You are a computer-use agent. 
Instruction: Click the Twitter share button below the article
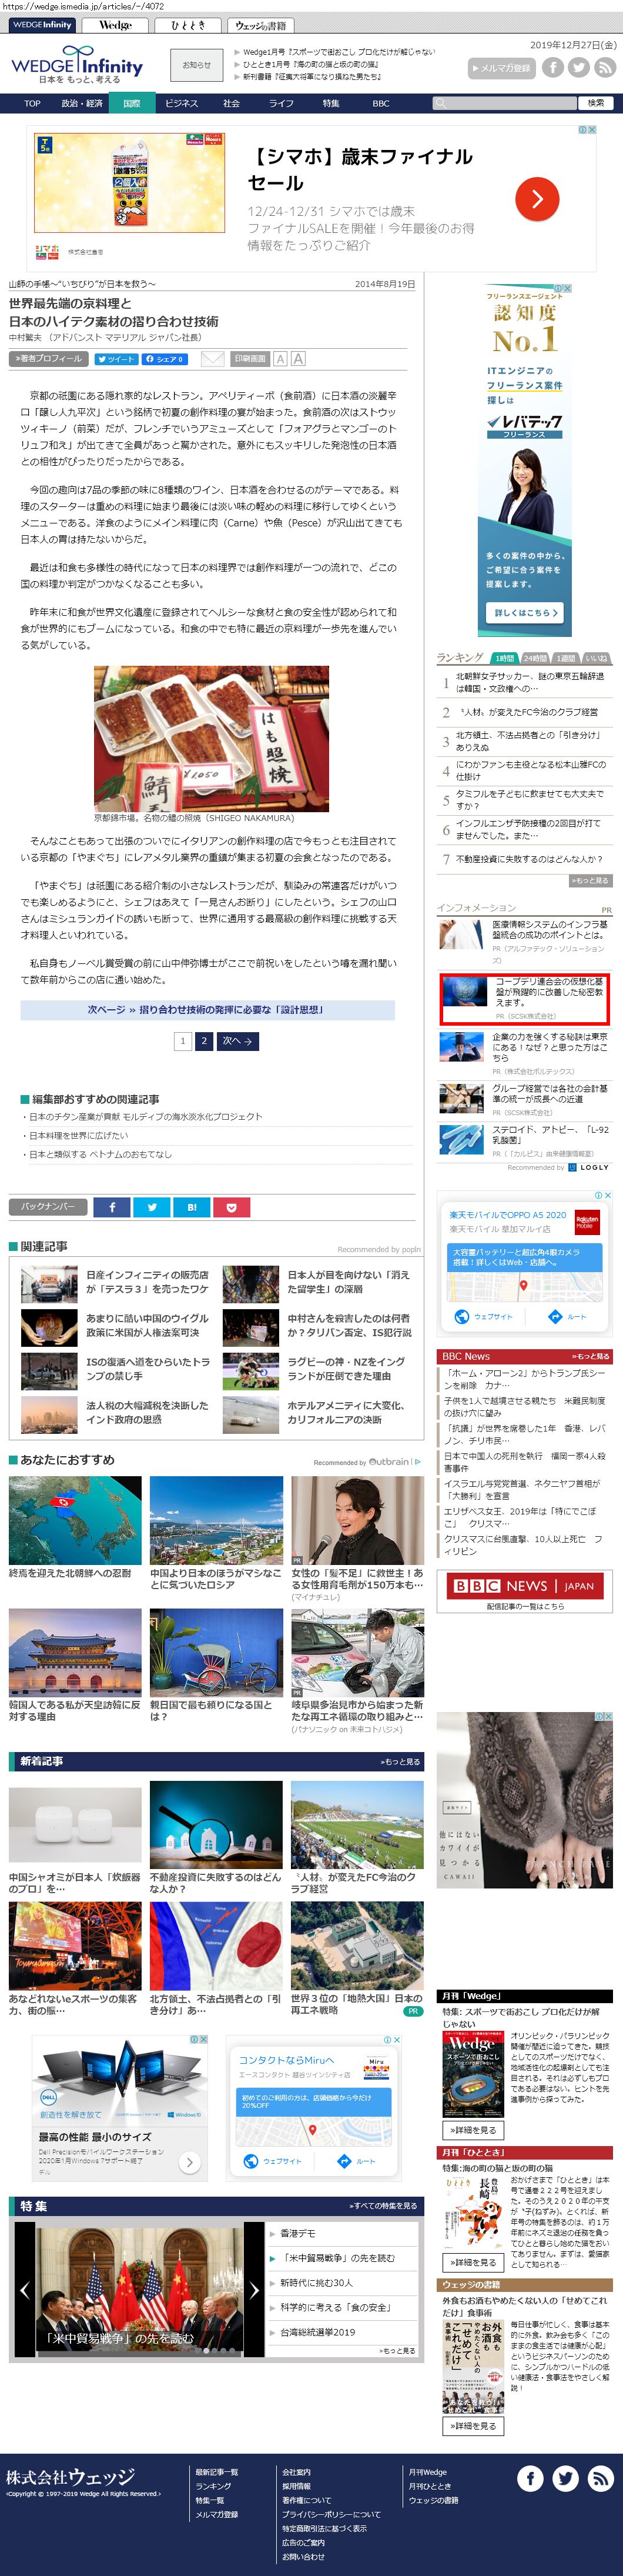tap(152, 1207)
